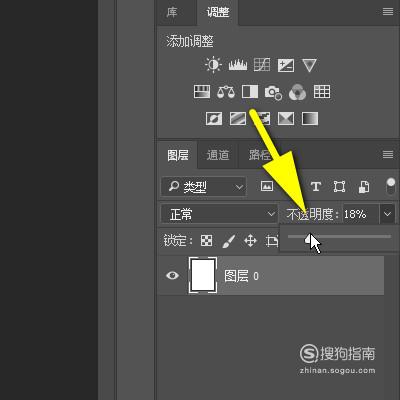Hide layer 图层 0 with eye icon
Screen dimensions: 400x400
point(173,275)
